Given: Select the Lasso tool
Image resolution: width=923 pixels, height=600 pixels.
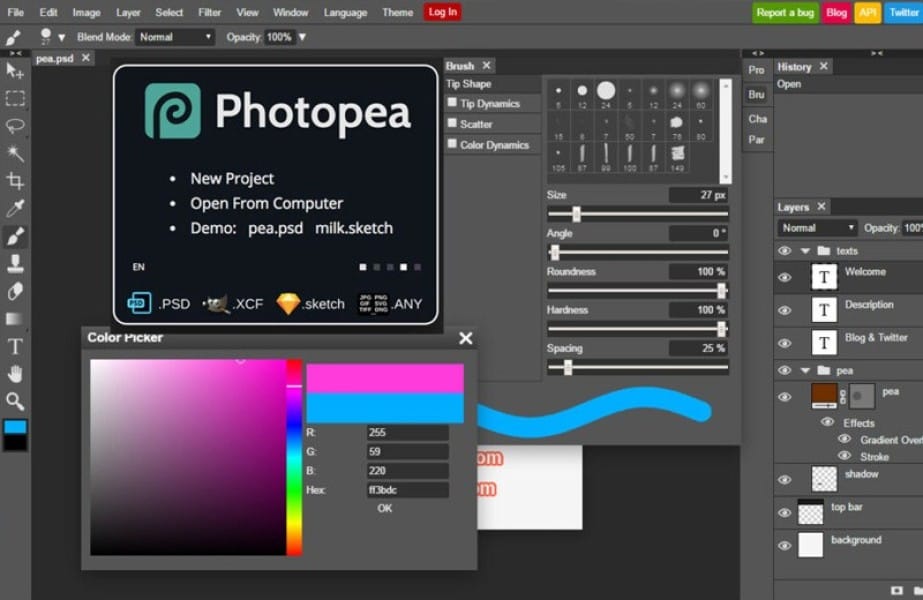Looking at the screenshot, I should pyautogui.click(x=13, y=124).
